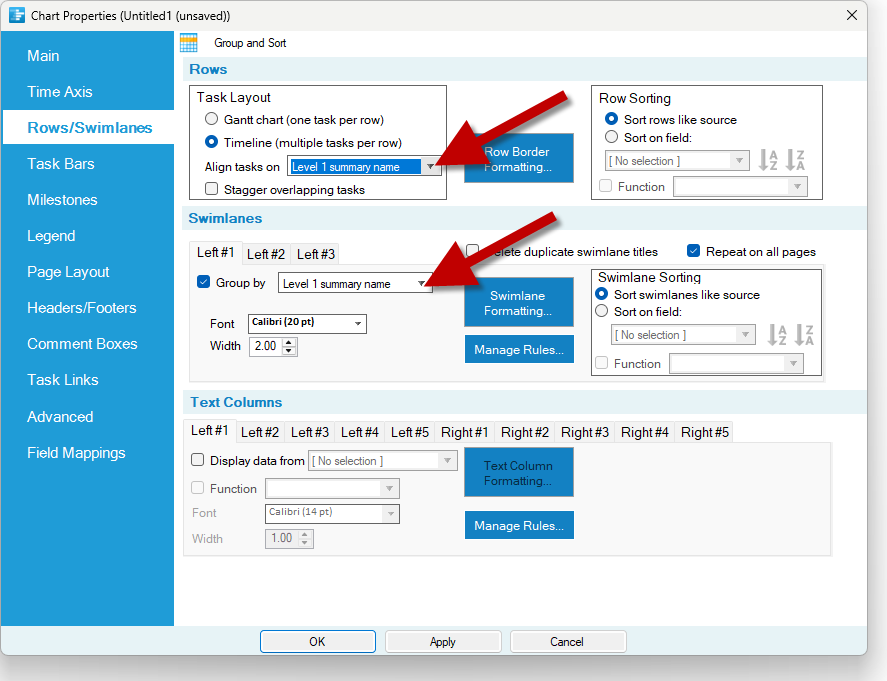
Task: Click descending Z-A sort icon in Row Sorting
Action: pyautogui.click(x=796, y=160)
